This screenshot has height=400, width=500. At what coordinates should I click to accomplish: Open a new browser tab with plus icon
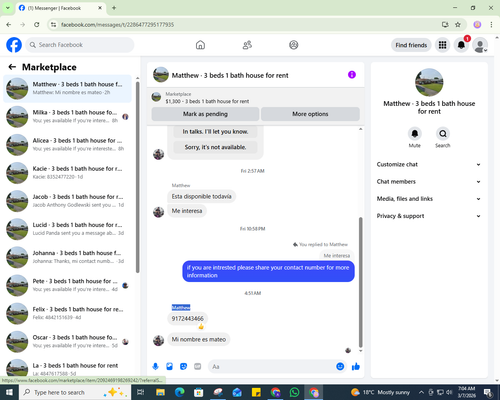pos(114,8)
